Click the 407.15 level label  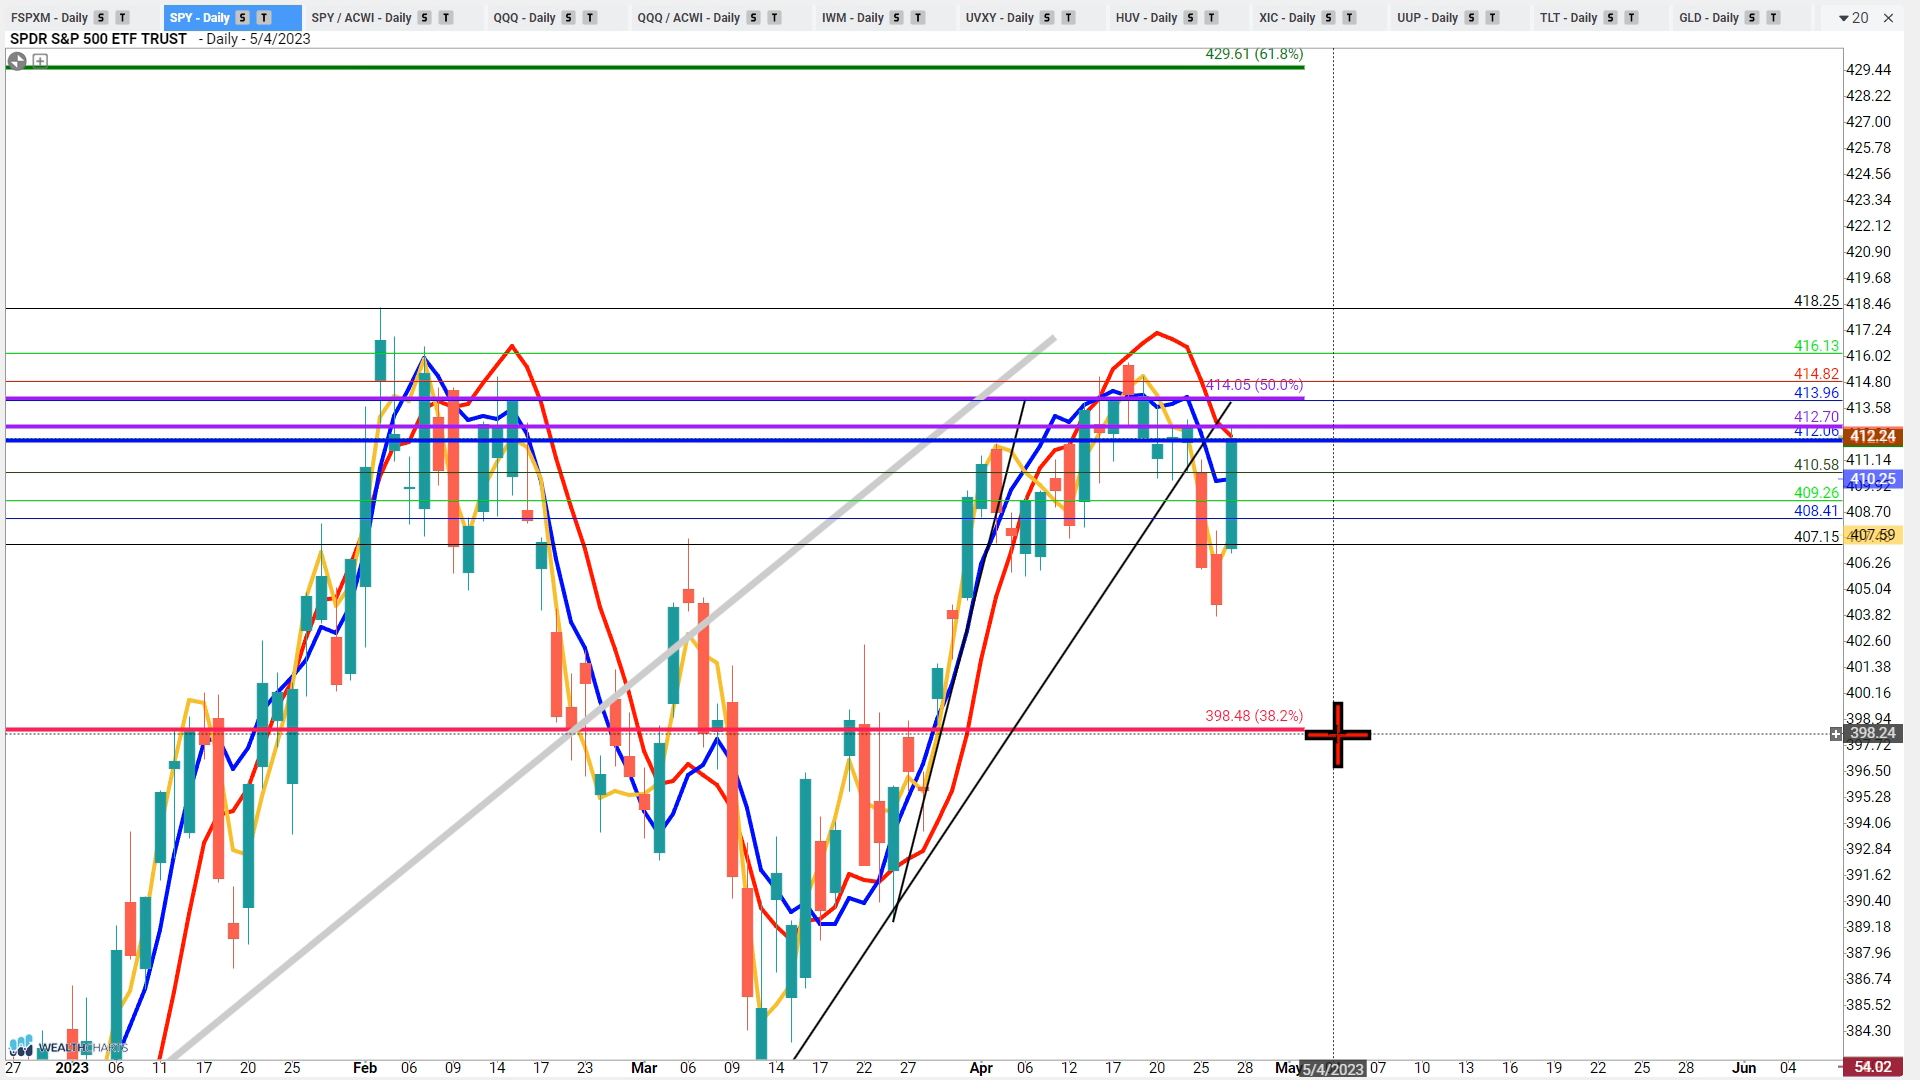(1816, 537)
